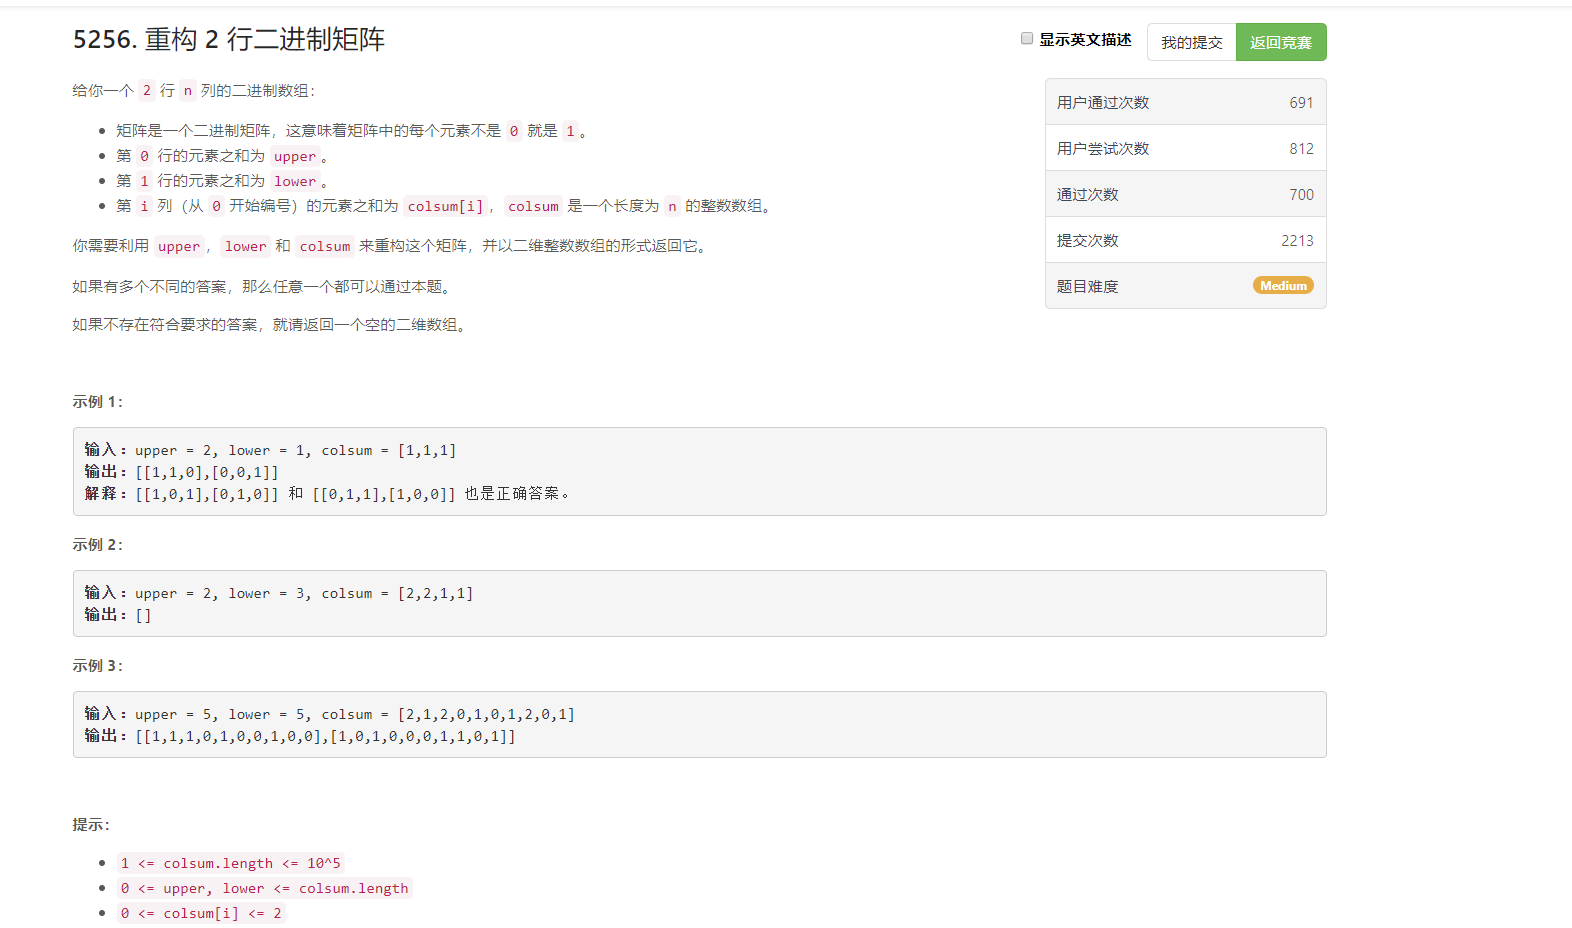This screenshot has height=928, width=1572.
Task: Click the constraint 1 <= colsum.length <= 10^5
Action: [x=231, y=863]
